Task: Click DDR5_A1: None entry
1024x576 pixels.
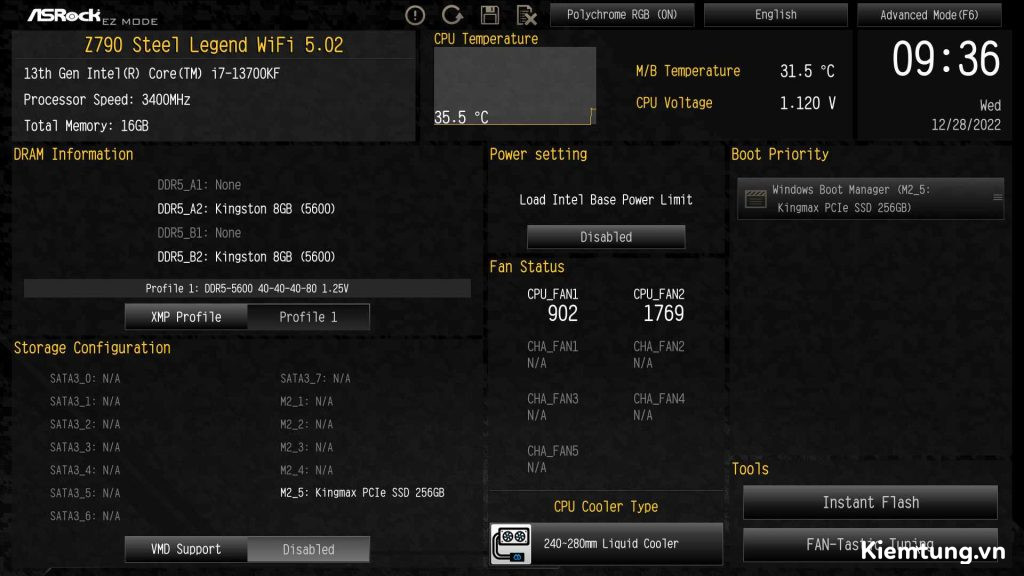Action: pyautogui.click(x=199, y=185)
